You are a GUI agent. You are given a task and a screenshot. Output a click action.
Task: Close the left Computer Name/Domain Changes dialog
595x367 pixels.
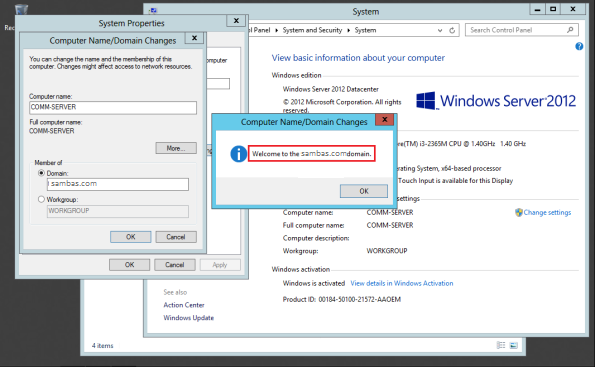click(194, 38)
